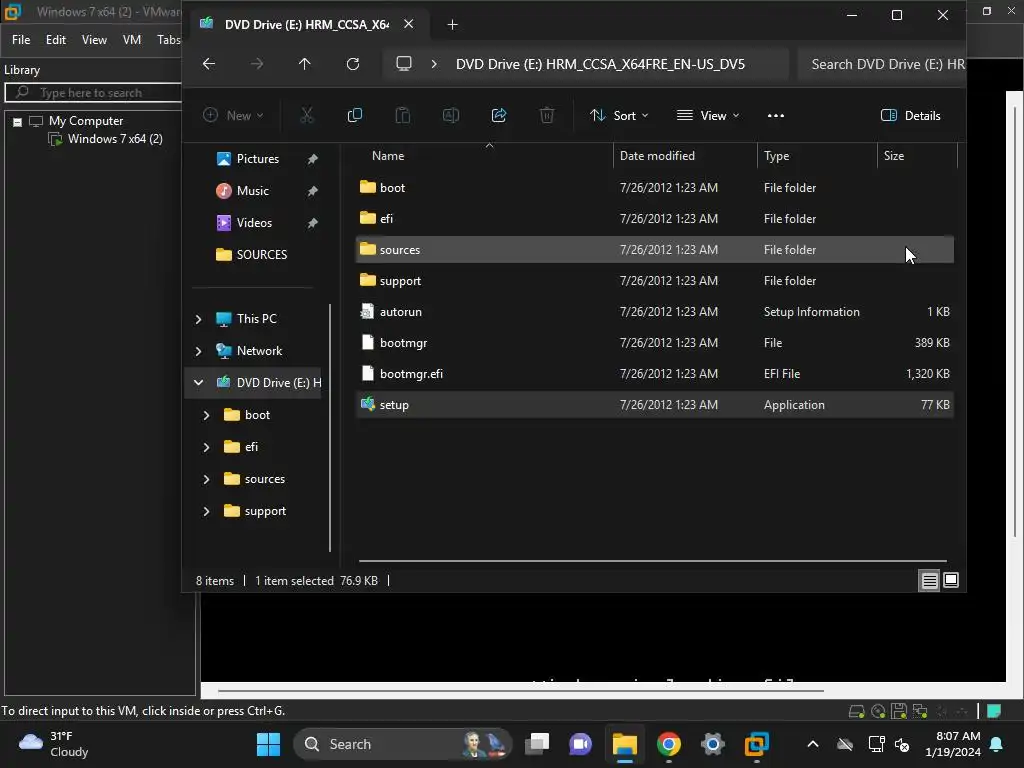Open Pictures in quick access

tap(257, 159)
